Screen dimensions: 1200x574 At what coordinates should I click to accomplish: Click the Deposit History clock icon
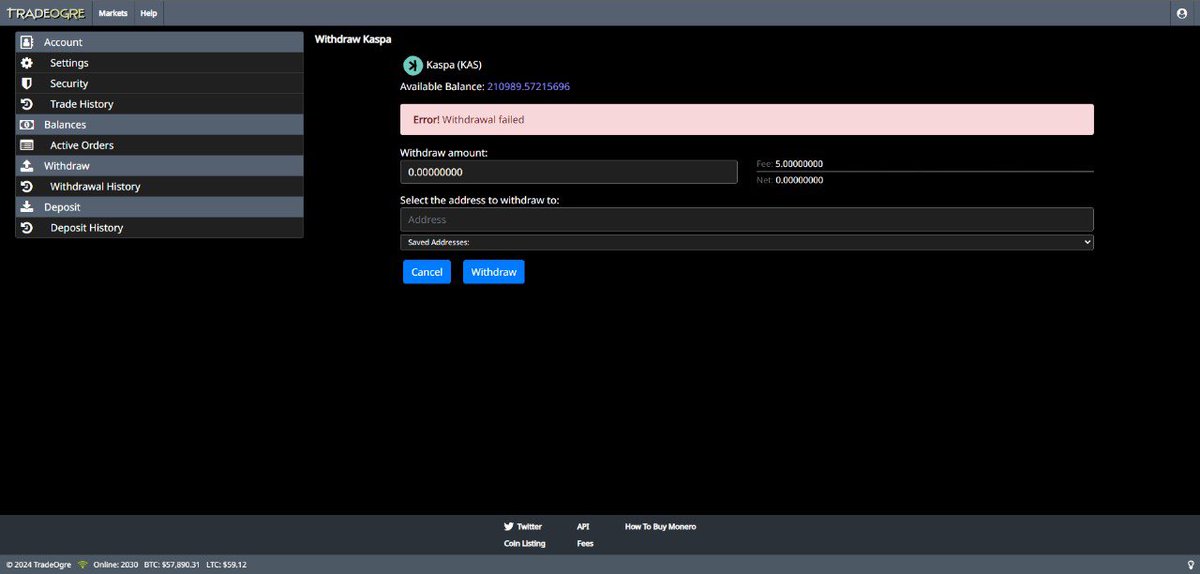pyautogui.click(x=27, y=228)
